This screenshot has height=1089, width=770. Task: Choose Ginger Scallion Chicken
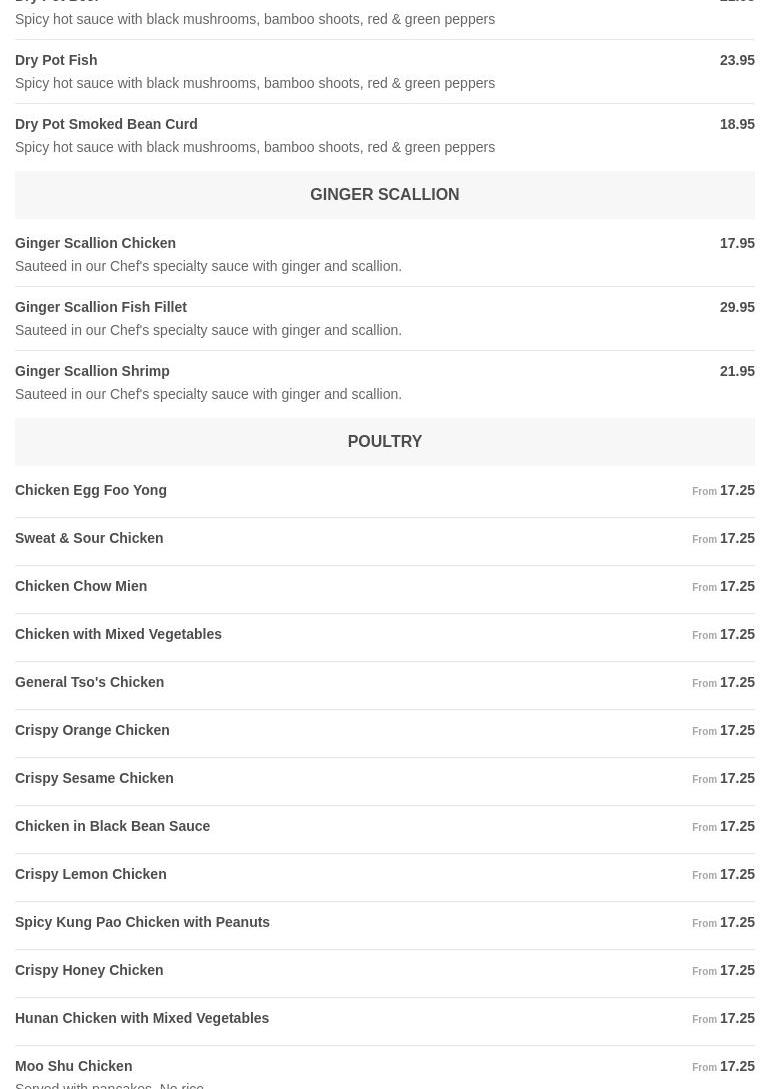pos(95,243)
